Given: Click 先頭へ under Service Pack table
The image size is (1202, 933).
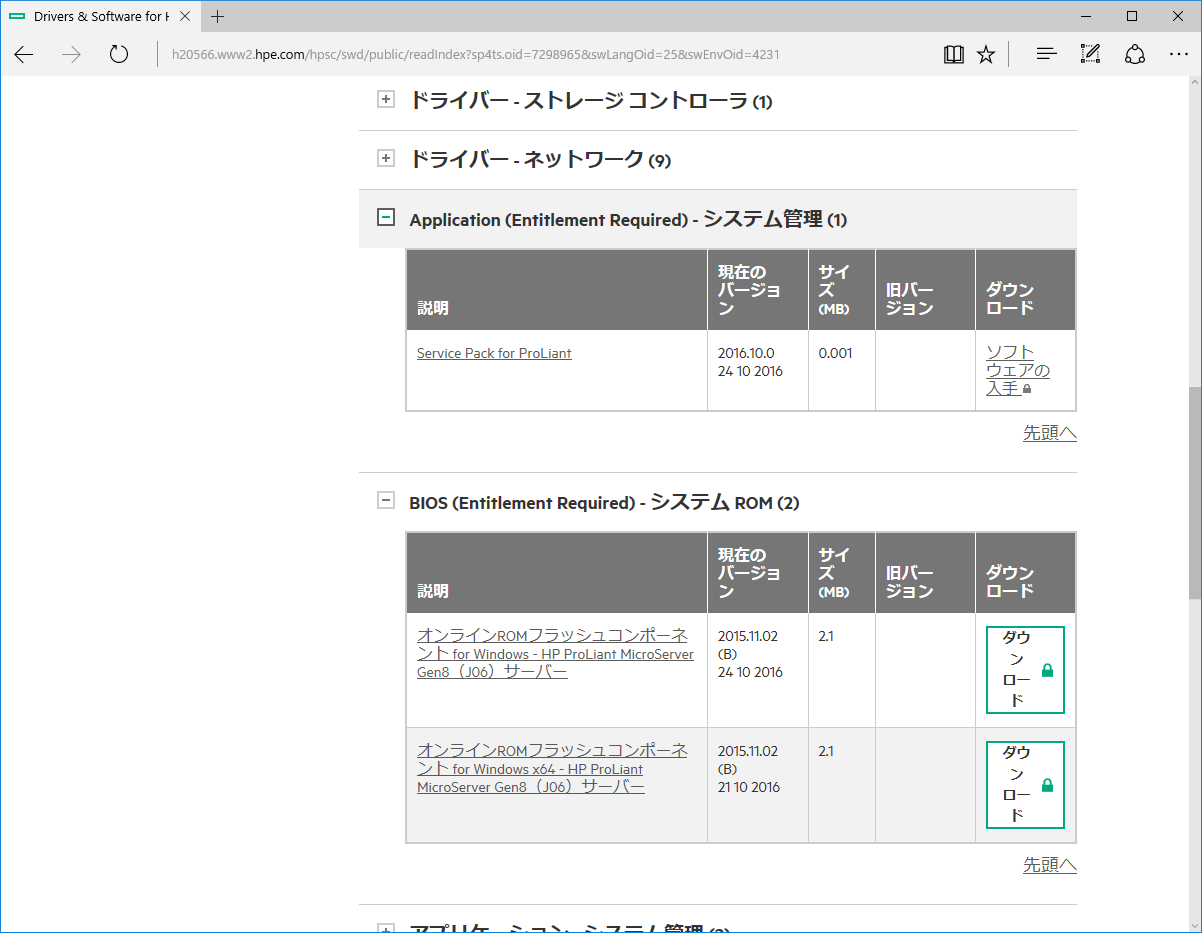Looking at the screenshot, I should click(x=1050, y=433).
